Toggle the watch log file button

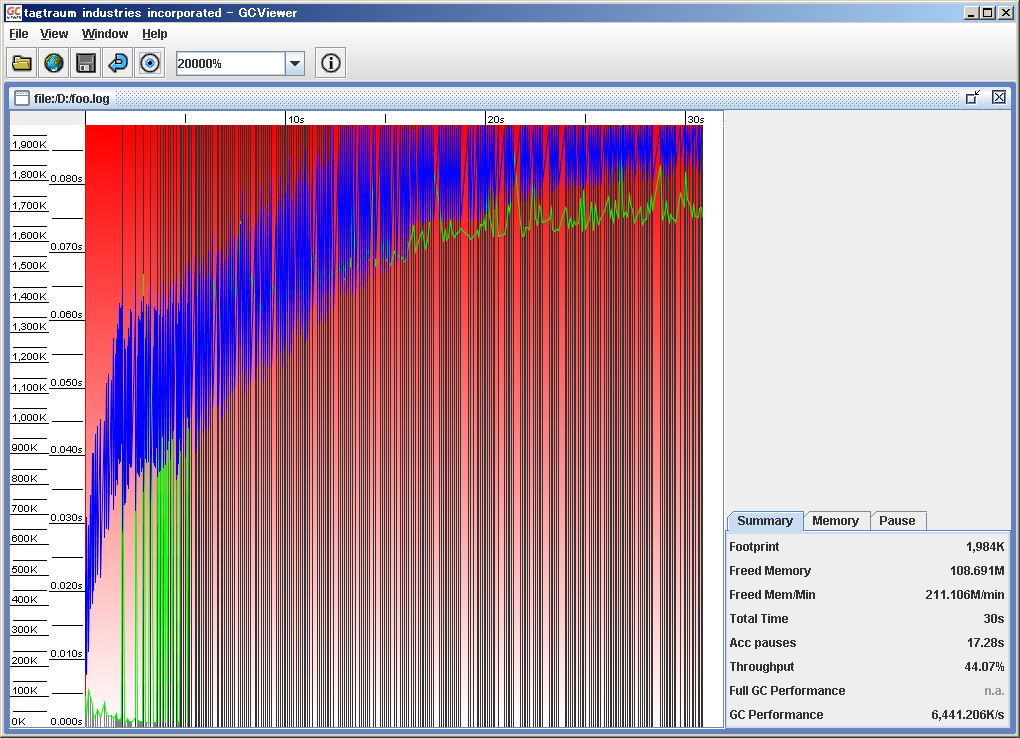[150, 63]
